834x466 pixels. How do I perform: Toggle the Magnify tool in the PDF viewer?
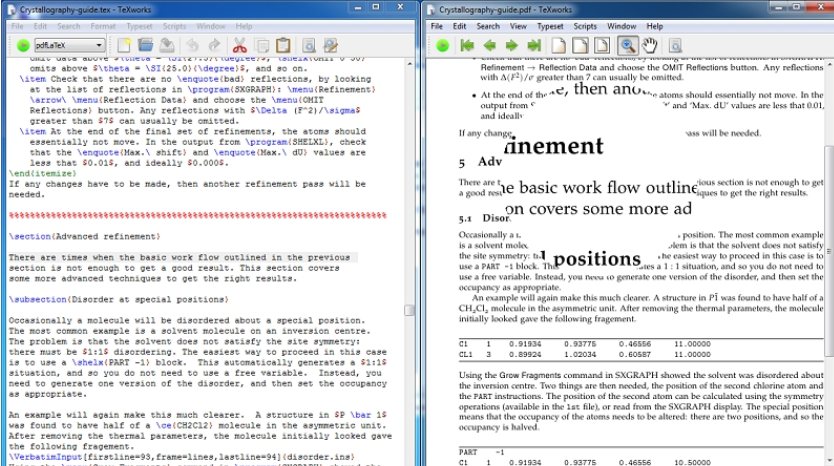pyautogui.click(x=628, y=46)
